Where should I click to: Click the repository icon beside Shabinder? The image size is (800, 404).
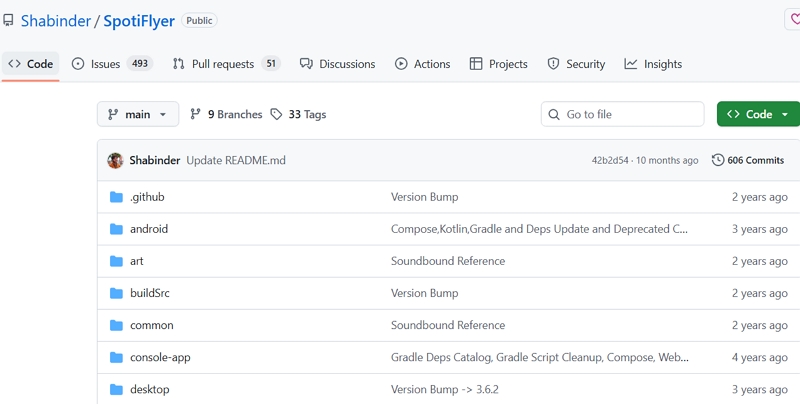click(8, 20)
